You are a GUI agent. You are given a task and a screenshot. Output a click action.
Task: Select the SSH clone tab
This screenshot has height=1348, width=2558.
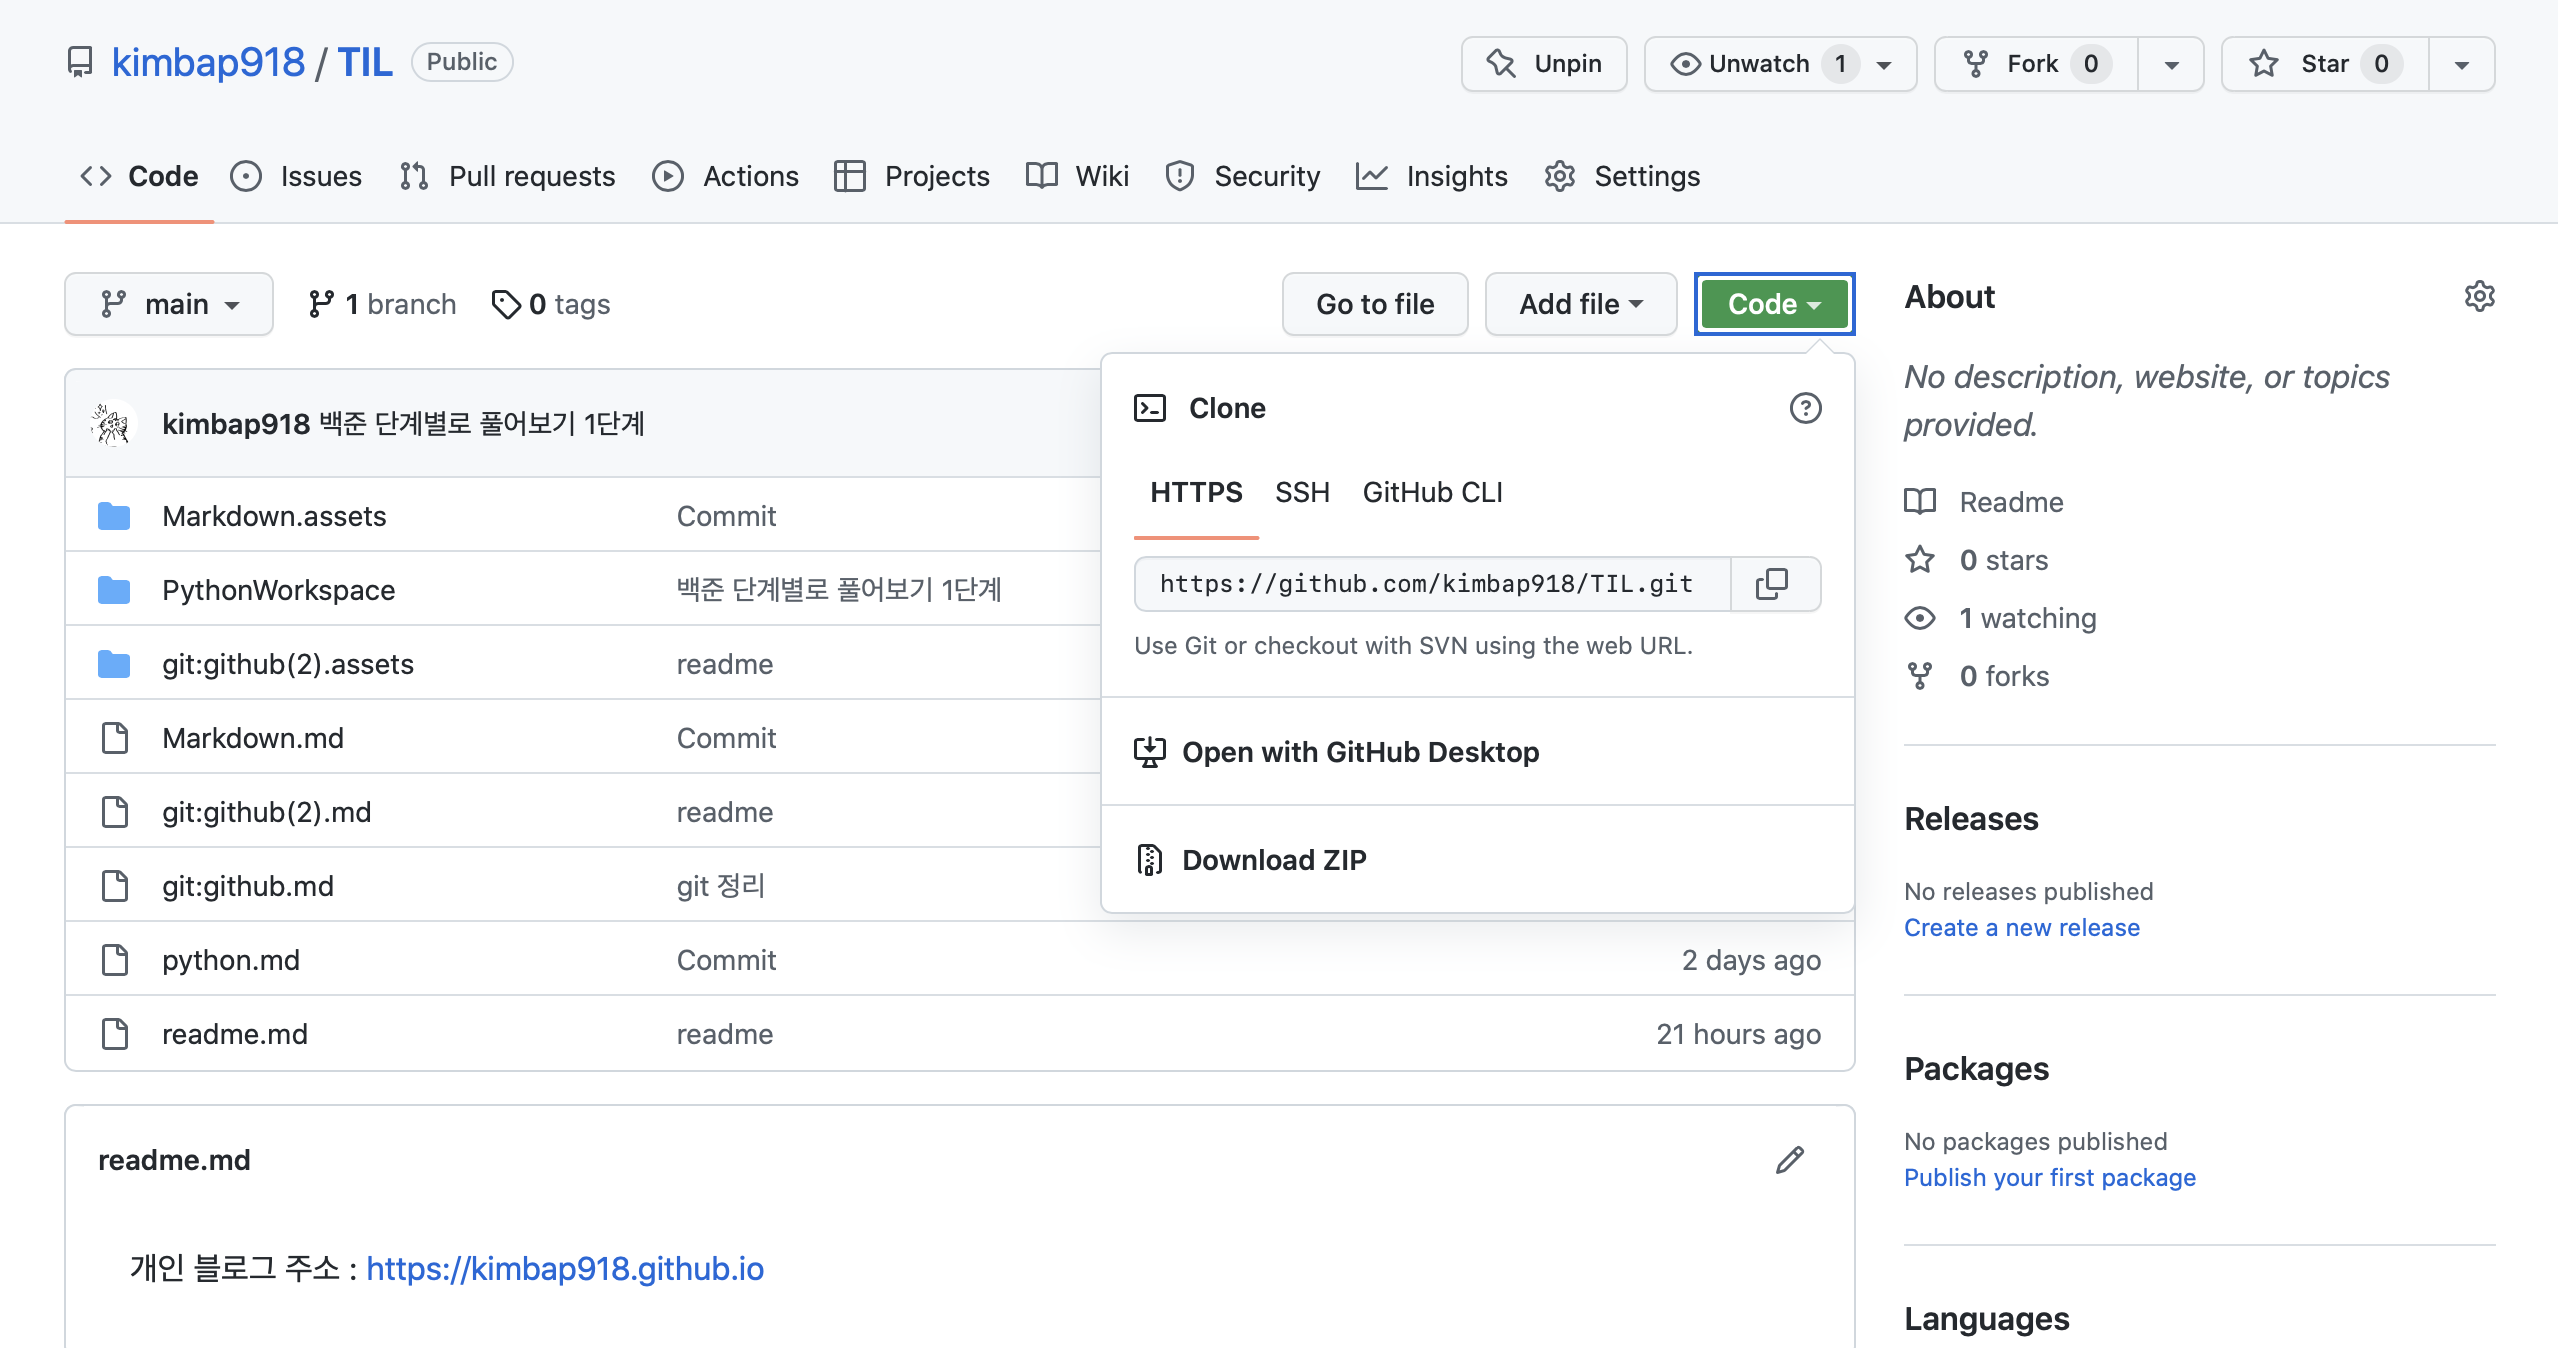point(1302,492)
